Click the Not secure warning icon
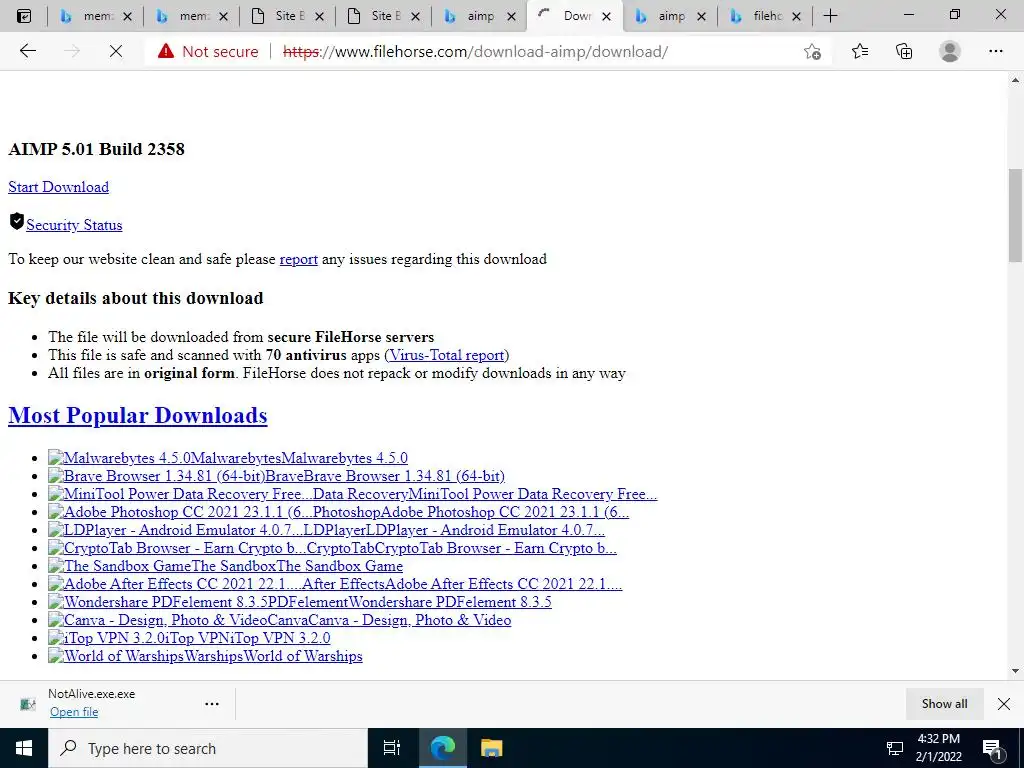 166,51
